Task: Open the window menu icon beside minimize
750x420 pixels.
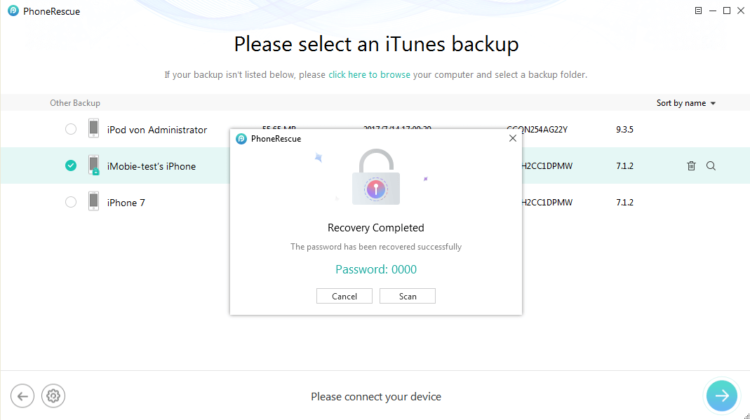Action: click(698, 11)
